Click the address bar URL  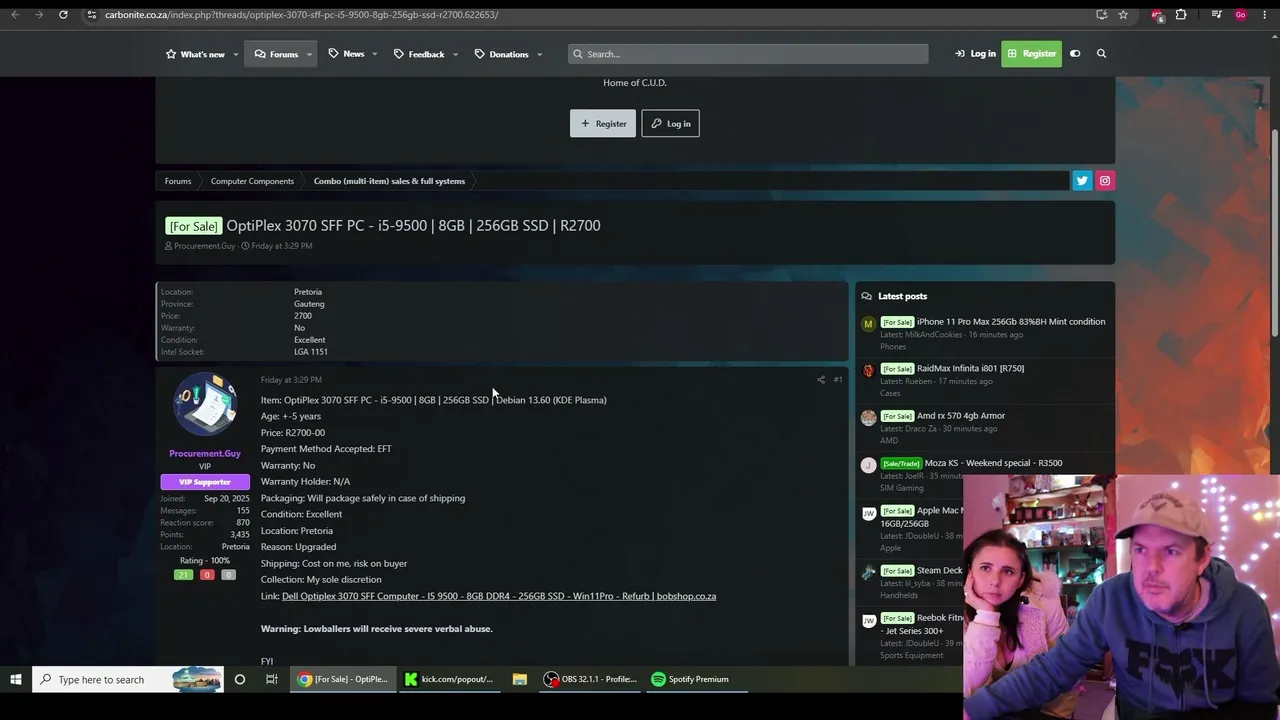point(301,15)
